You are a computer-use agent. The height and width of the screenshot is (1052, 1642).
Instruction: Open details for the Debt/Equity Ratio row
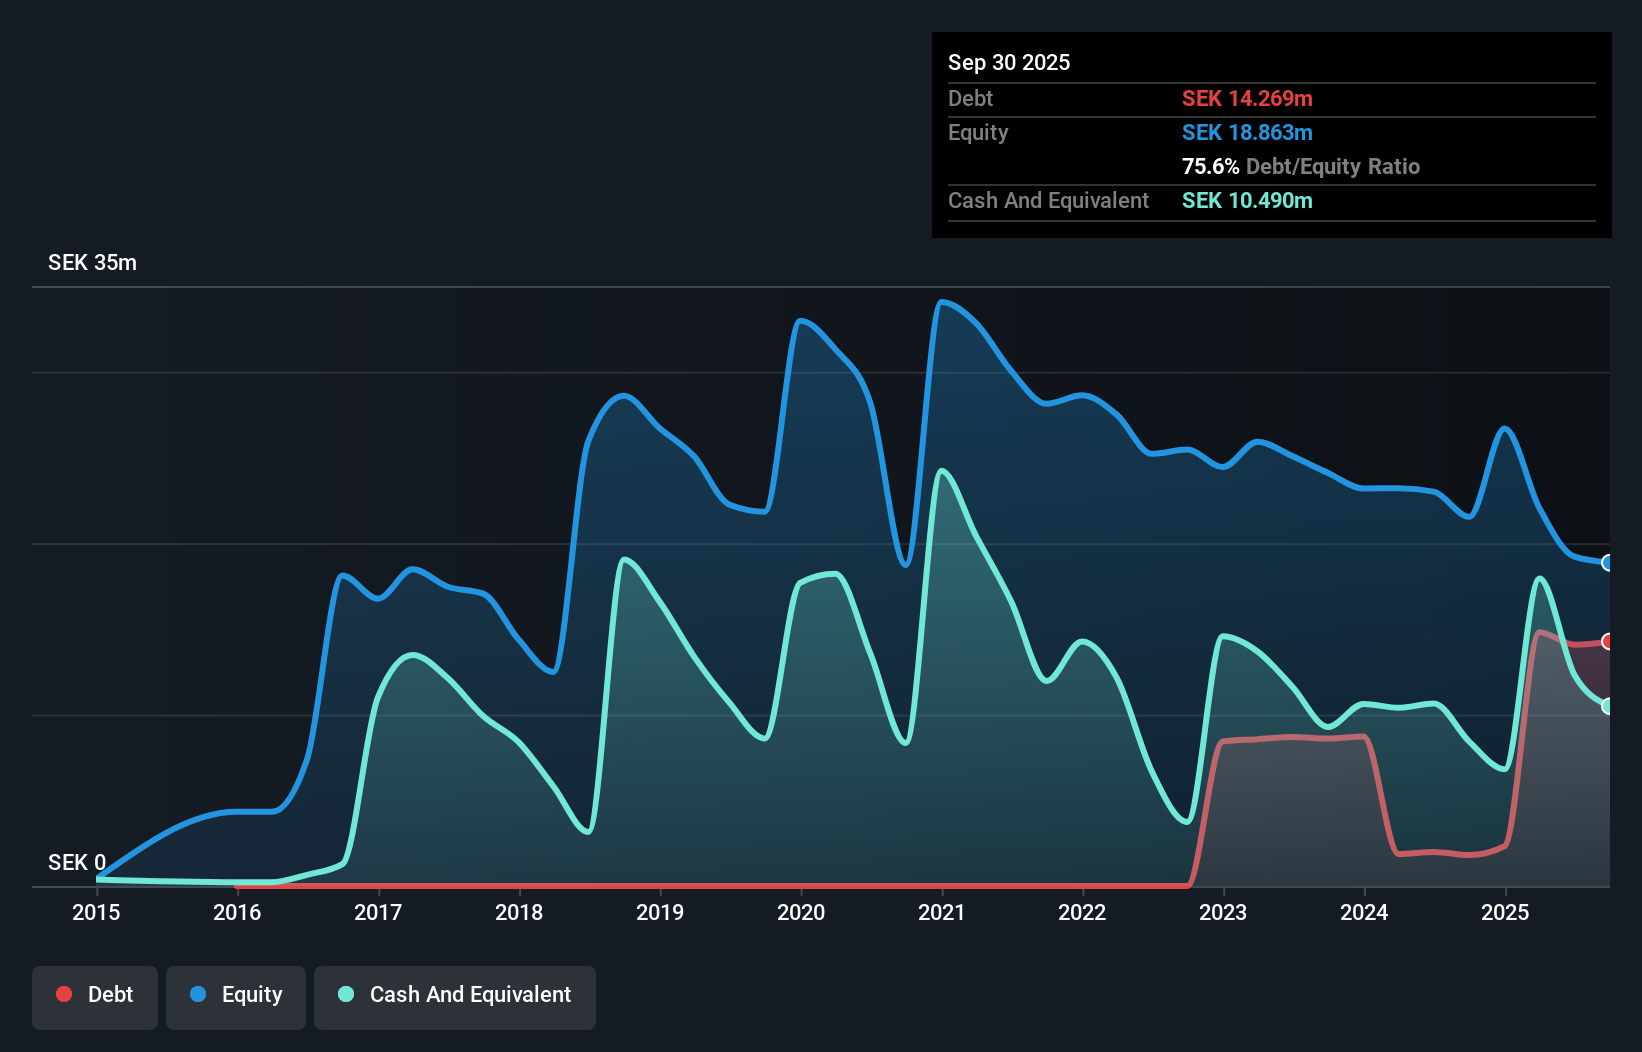(1301, 166)
